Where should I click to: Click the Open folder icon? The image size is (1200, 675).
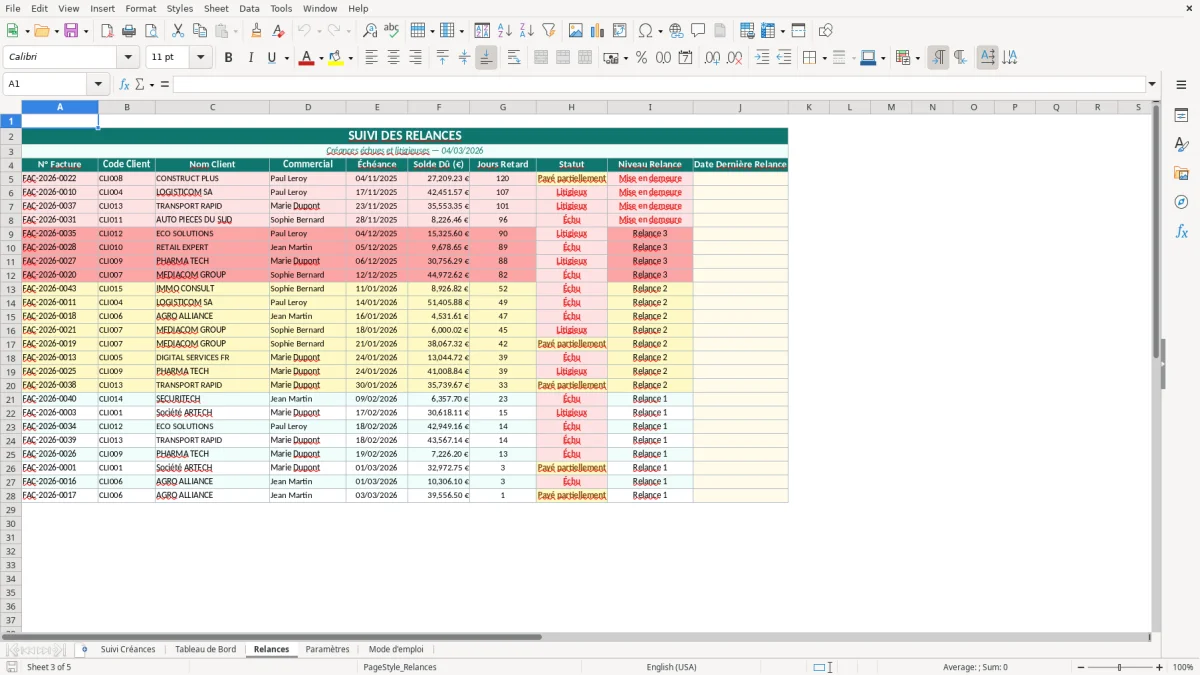point(41,31)
